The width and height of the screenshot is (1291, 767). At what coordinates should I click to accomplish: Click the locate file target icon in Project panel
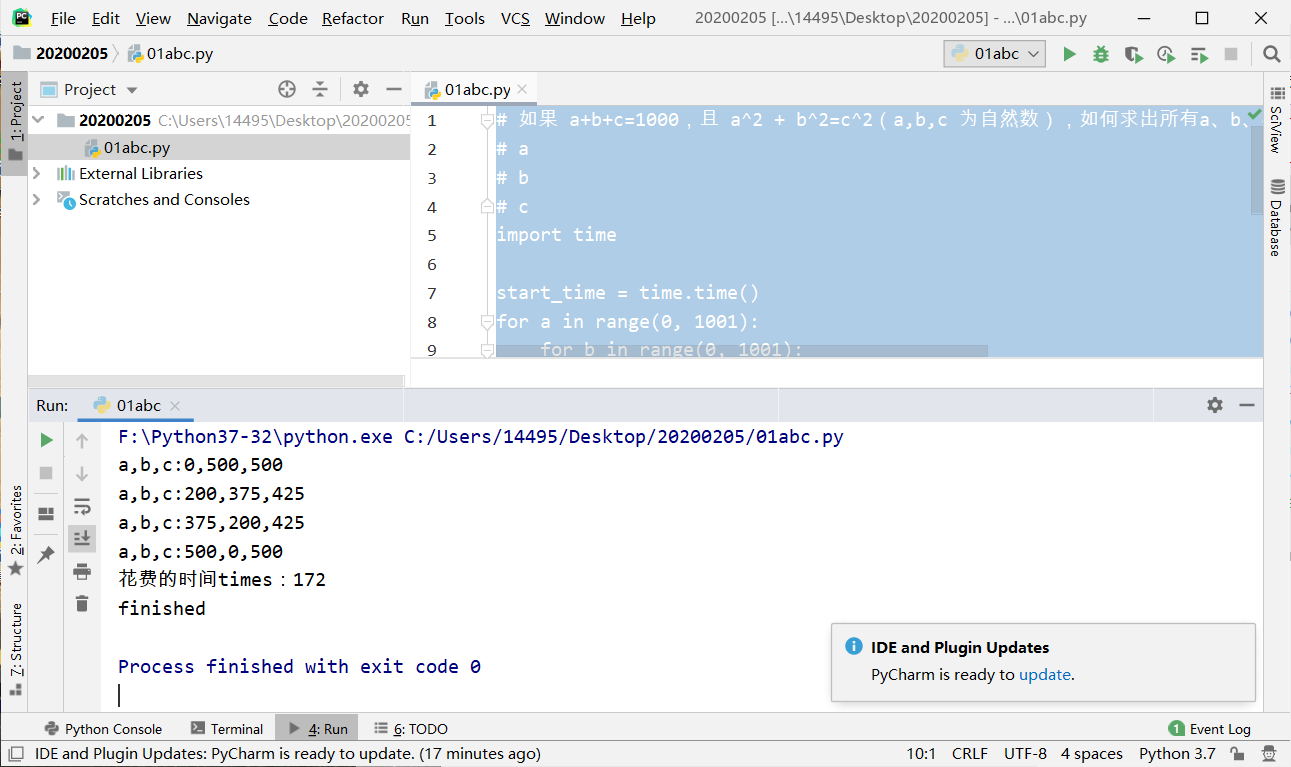(x=287, y=89)
